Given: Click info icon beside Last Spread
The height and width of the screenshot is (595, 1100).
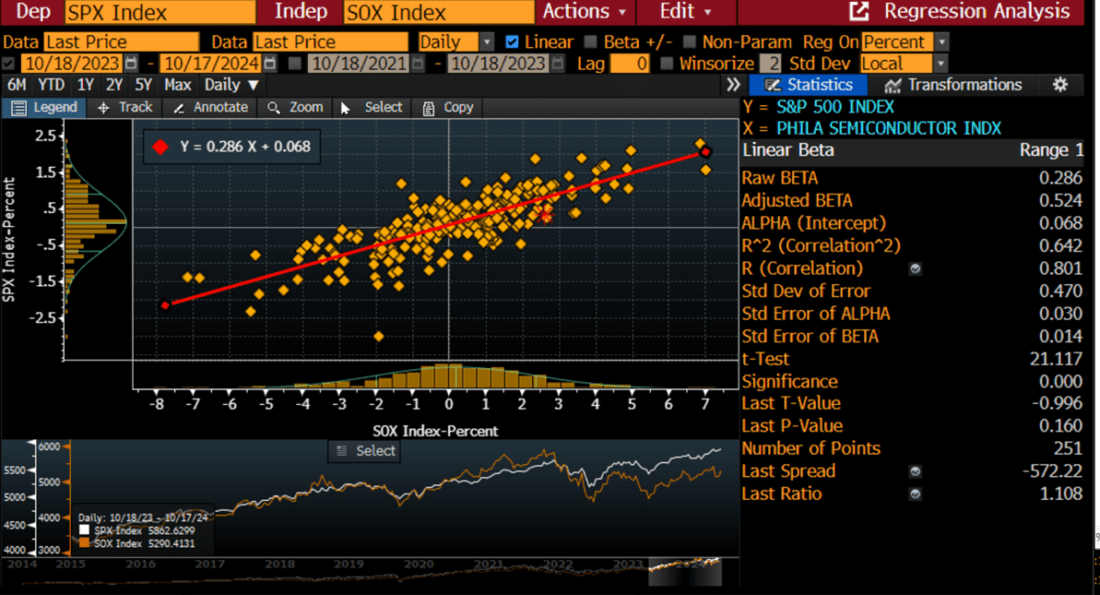Looking at the screenshot, I should 915,472.
